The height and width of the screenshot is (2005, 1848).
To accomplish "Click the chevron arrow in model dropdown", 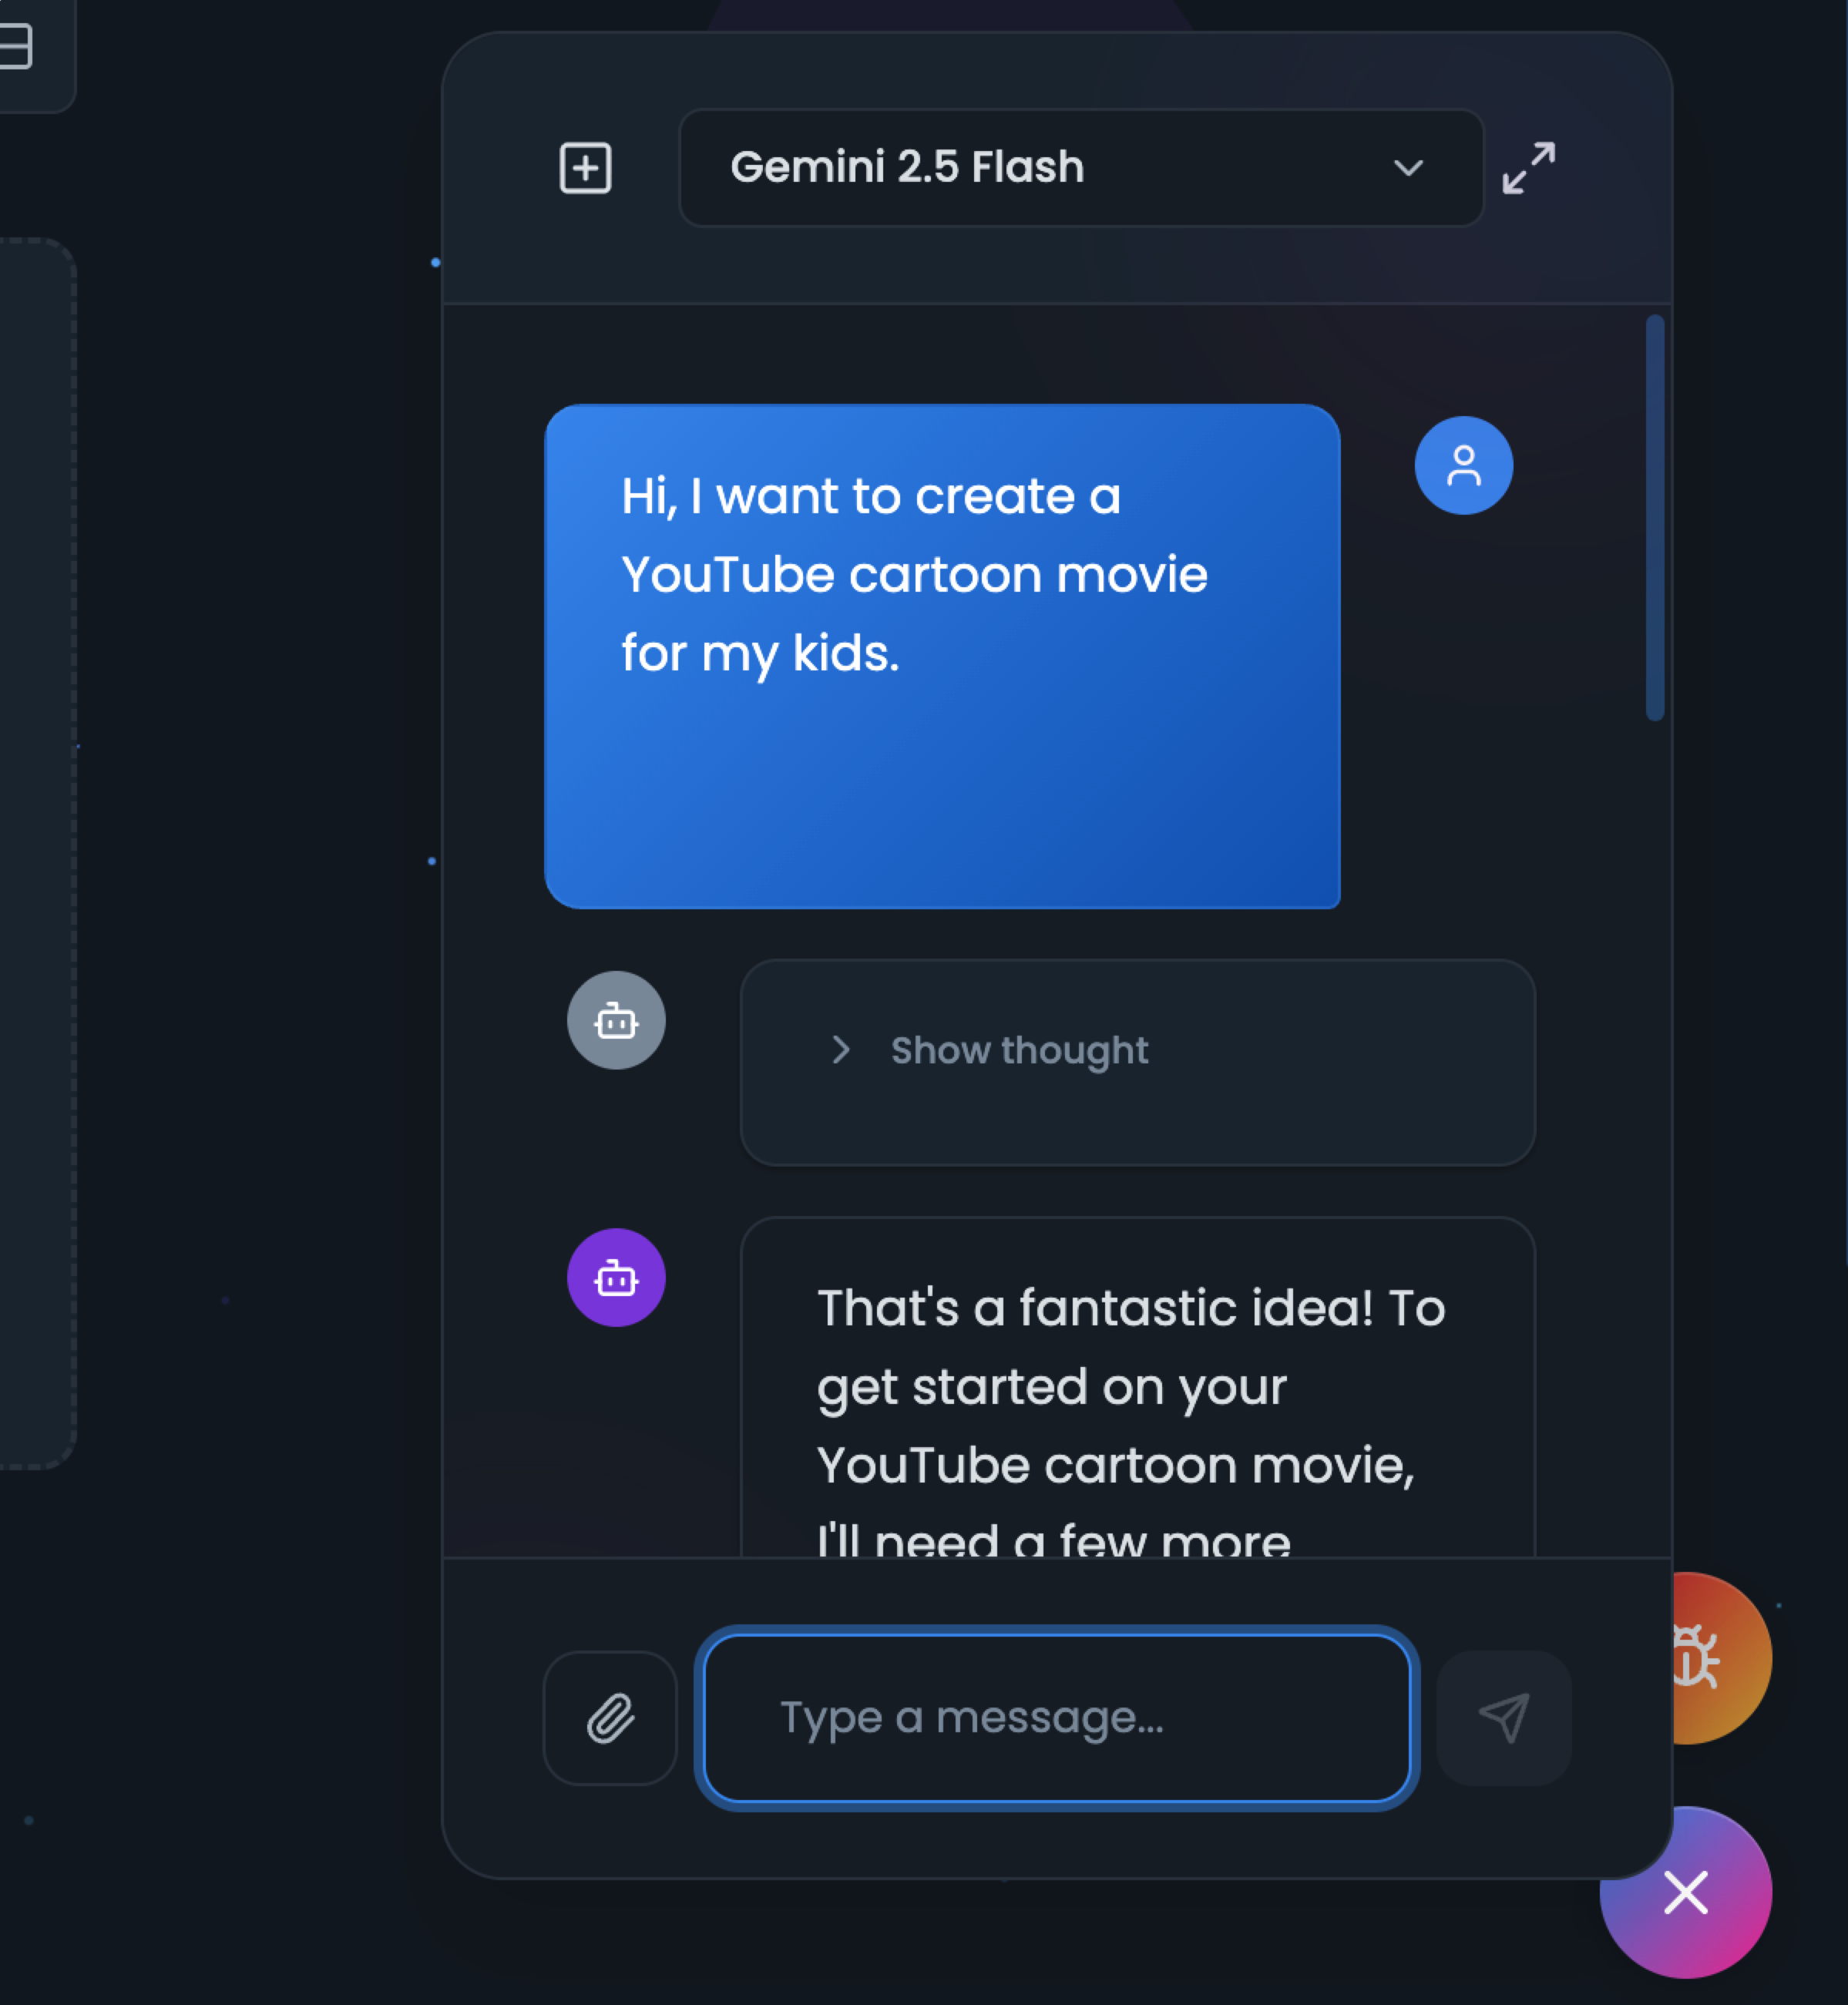I will click(x=1408, y=167).
